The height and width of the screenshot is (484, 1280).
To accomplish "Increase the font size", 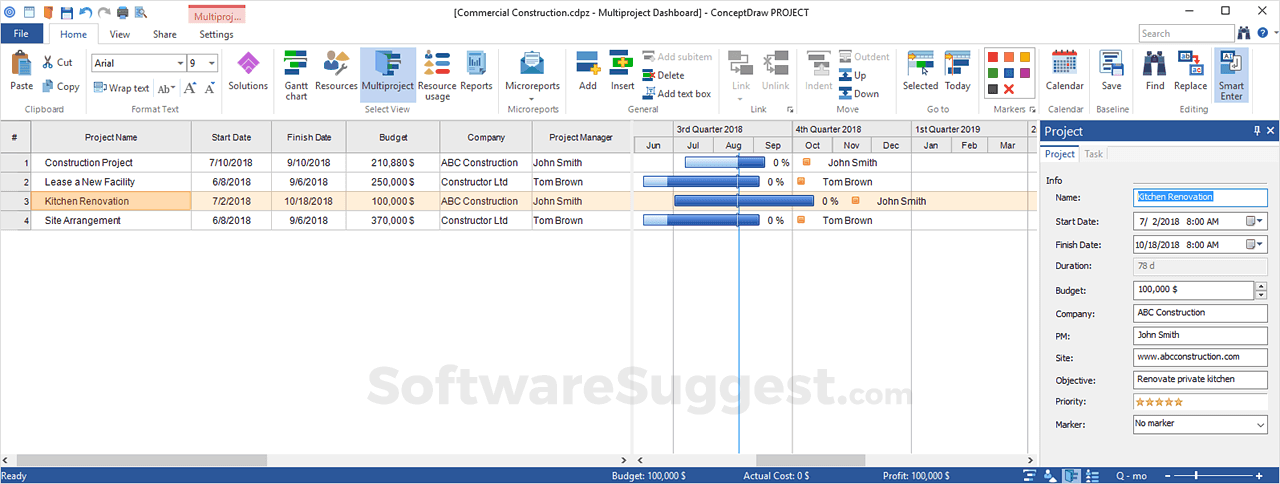I will [190, 88].
